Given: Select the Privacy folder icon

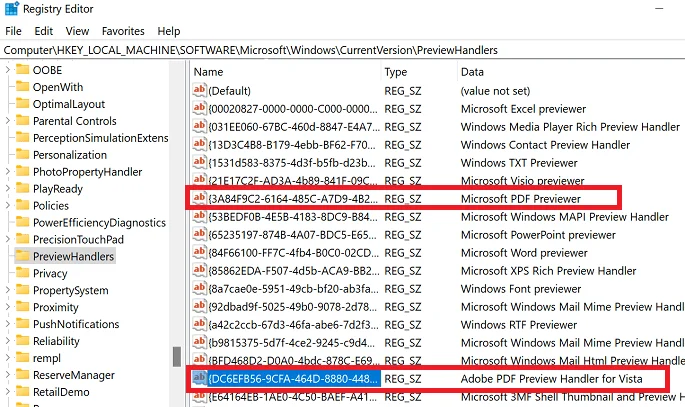Looking at the screenshot, I should pos(22,273).
